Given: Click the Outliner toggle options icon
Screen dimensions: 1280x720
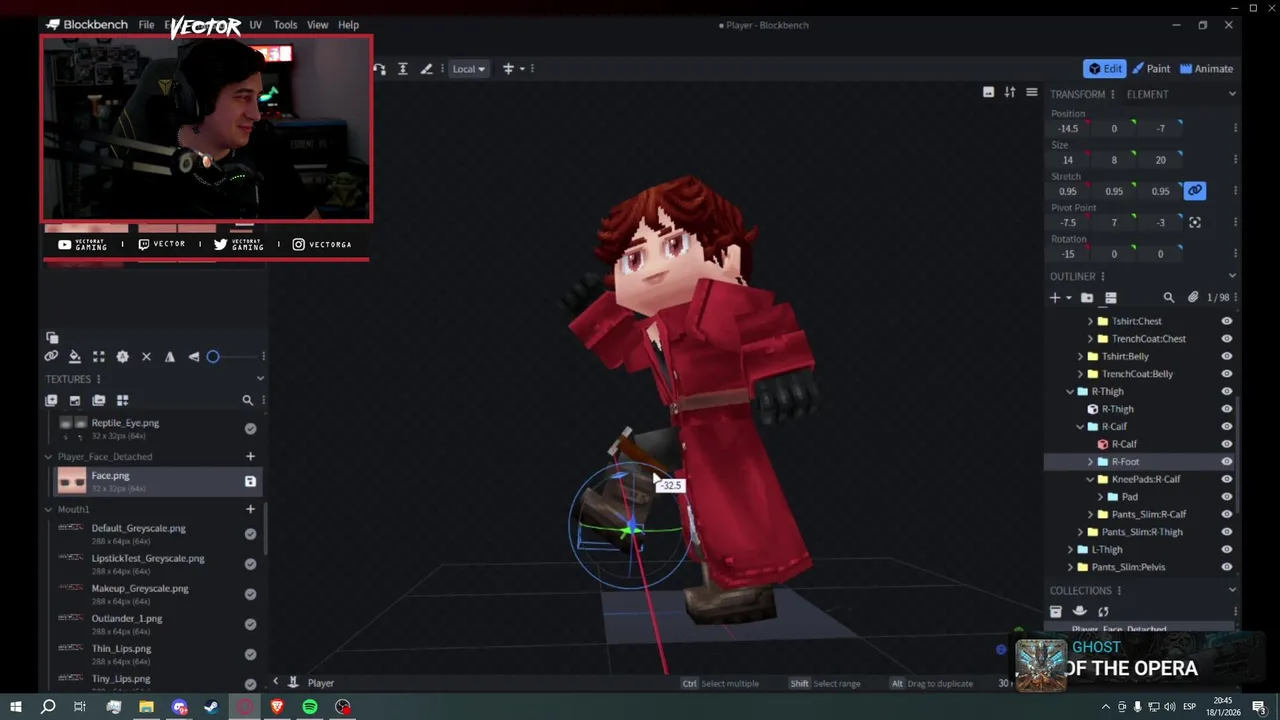Looking at the screenshot, I should tap(1110, 297).
